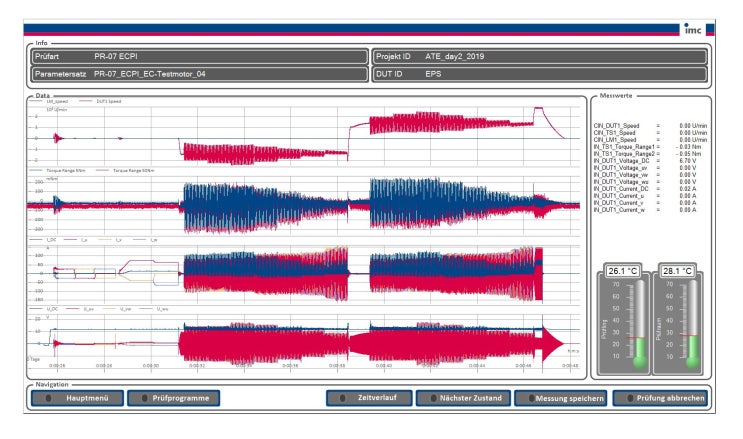Click the Prüfraum thermometer gauge
Image resolution: width=743 pixels, height=439 pixels.
click(x=678, y=324)
